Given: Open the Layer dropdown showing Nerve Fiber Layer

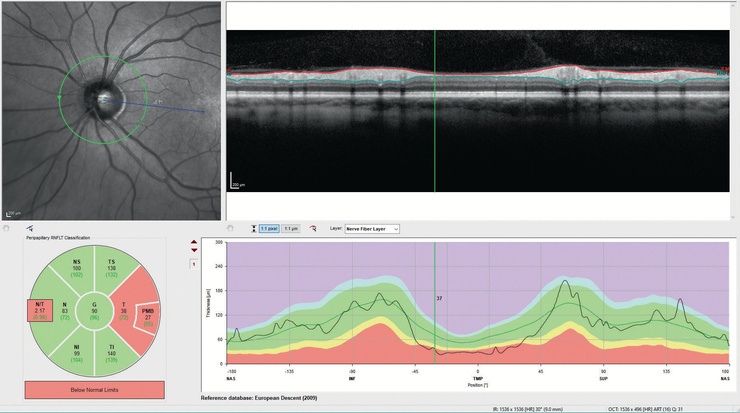Looking at the screenshot, I should pos(372,229).
